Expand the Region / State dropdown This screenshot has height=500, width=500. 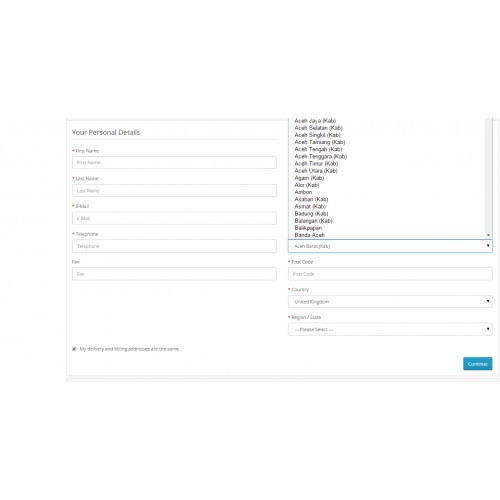pos(390,329)
